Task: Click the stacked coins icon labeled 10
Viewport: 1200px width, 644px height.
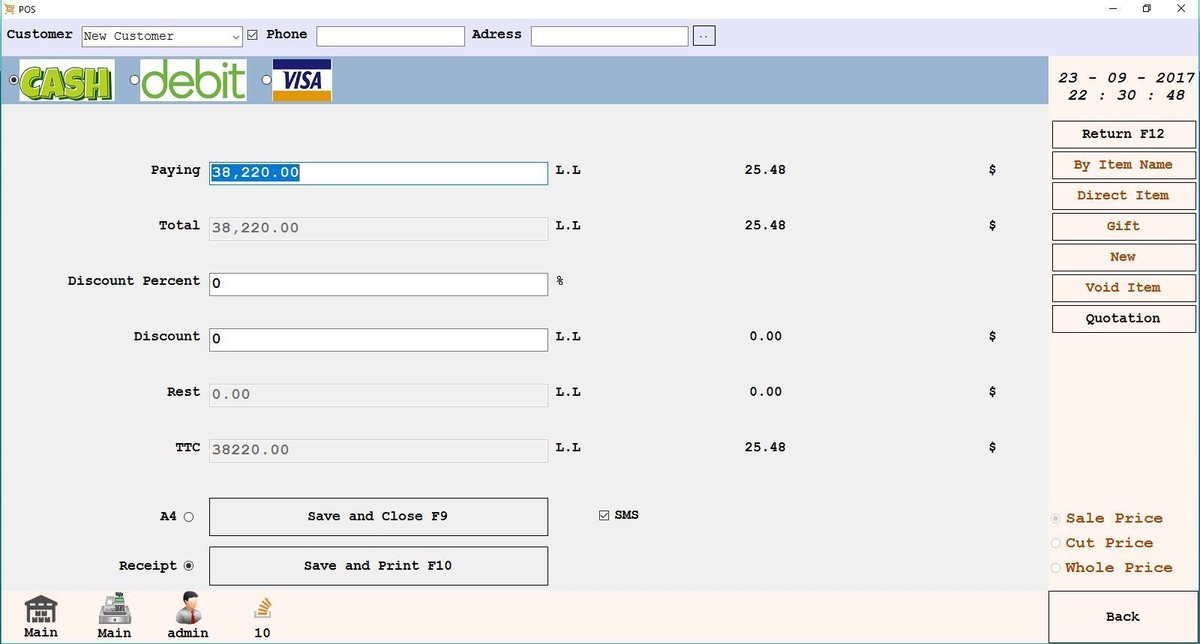Action: [262, 609]
